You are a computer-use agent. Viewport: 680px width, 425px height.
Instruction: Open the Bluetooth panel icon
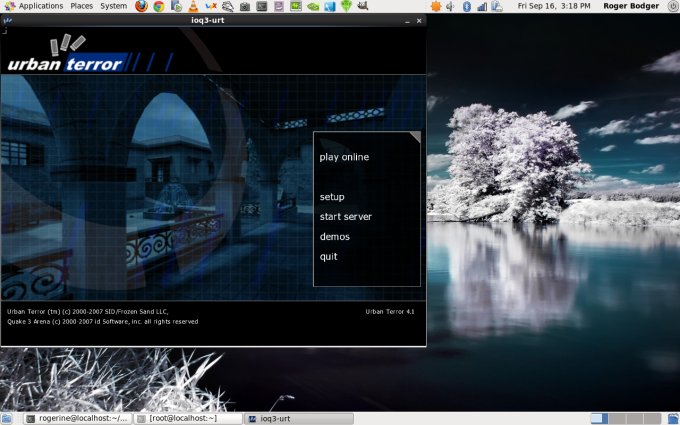click(465, 6)
